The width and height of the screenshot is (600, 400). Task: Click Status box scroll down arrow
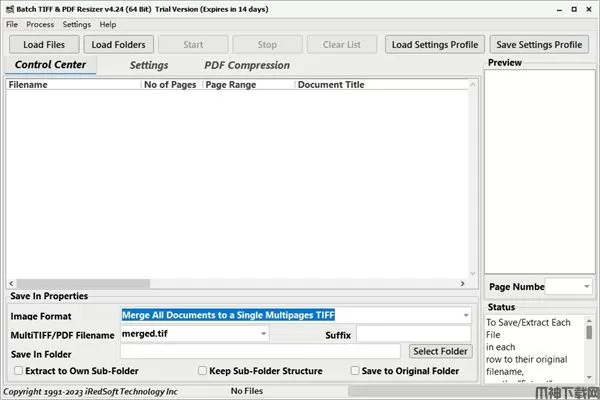(x=589, y=378)
